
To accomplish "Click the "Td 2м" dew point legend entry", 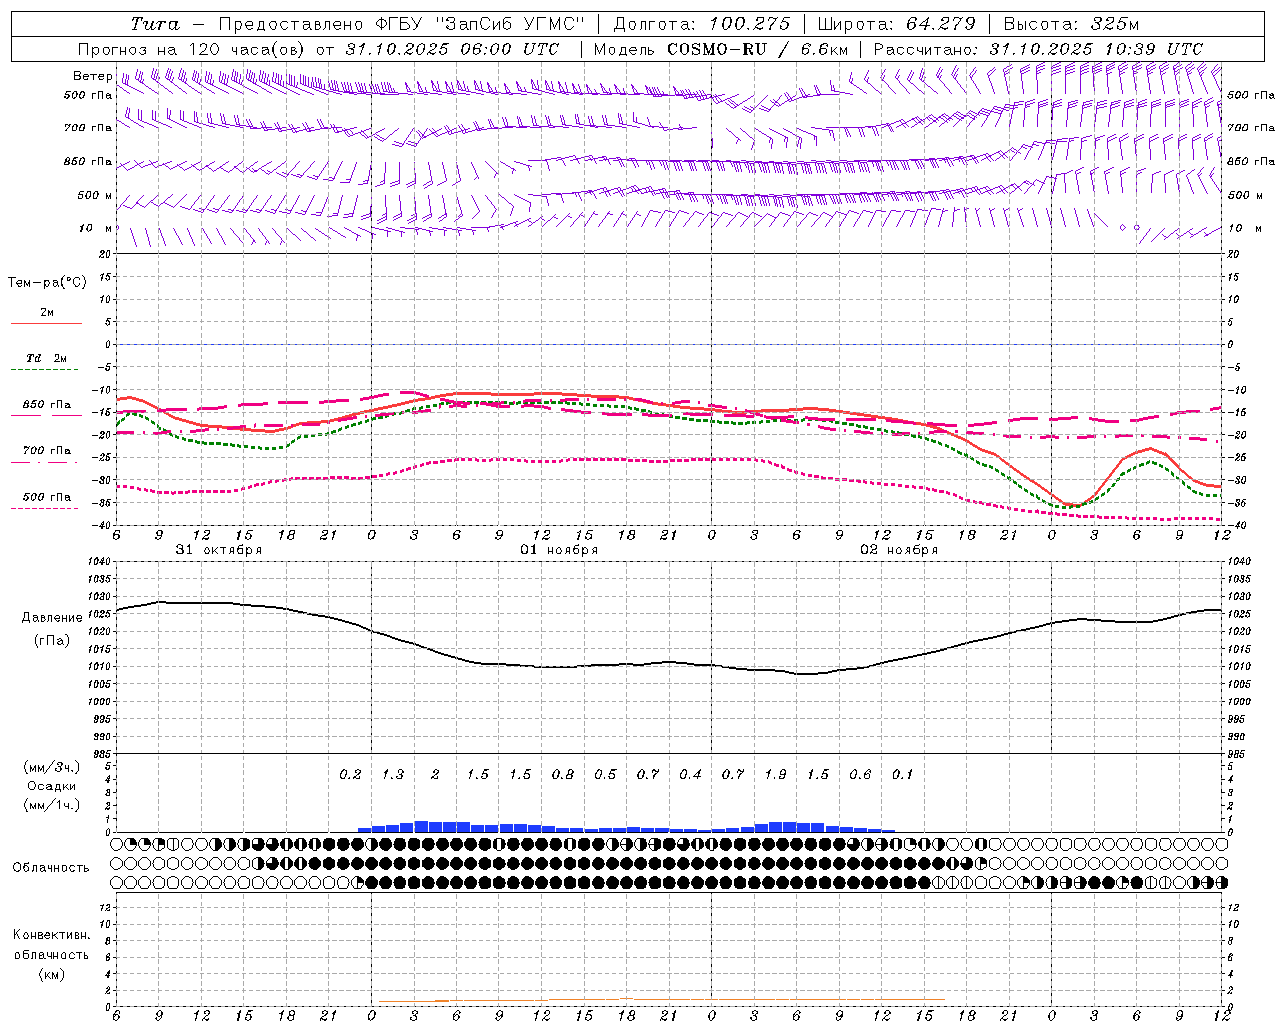I will pos(47,358).
